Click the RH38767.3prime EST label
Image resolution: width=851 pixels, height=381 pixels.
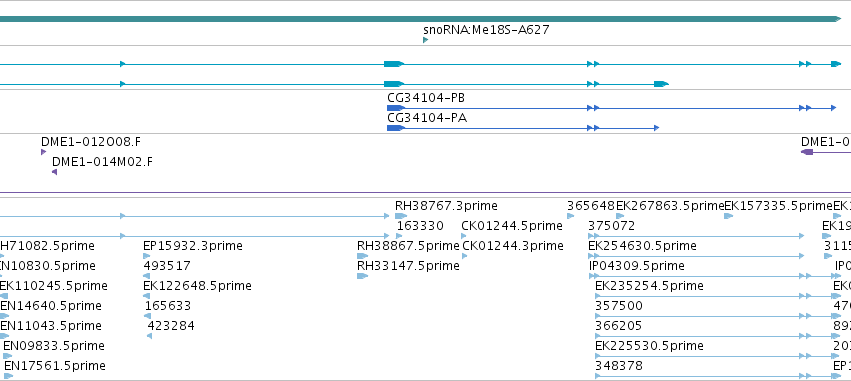[446, 206]
